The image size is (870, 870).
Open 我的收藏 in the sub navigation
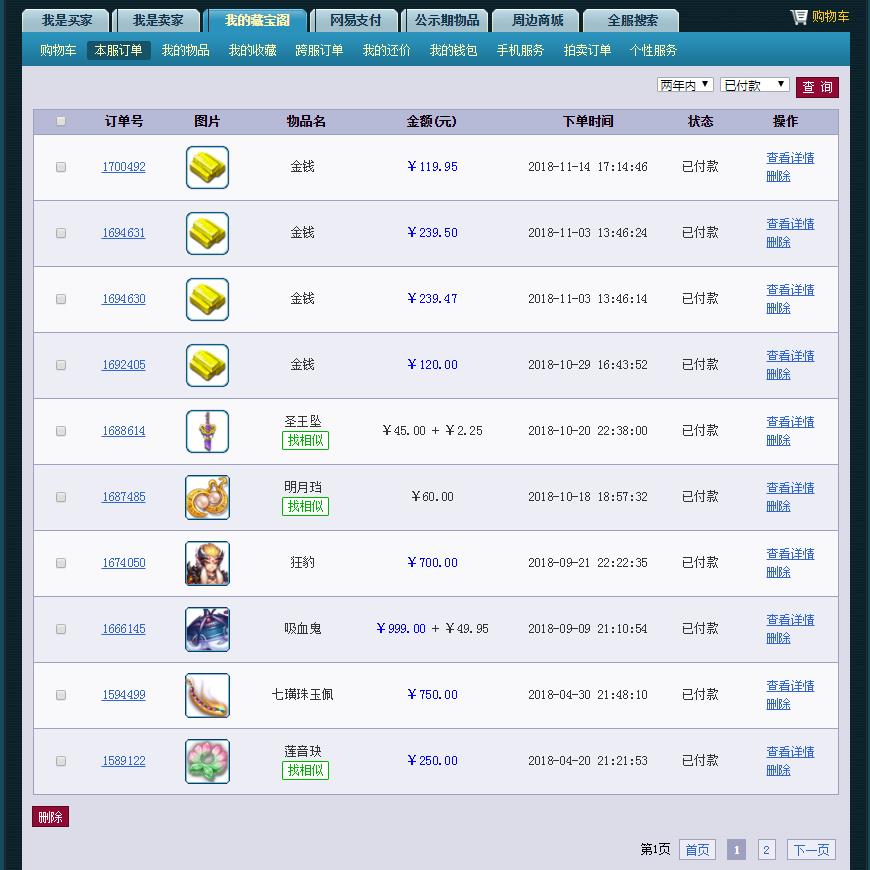point(252,50)
